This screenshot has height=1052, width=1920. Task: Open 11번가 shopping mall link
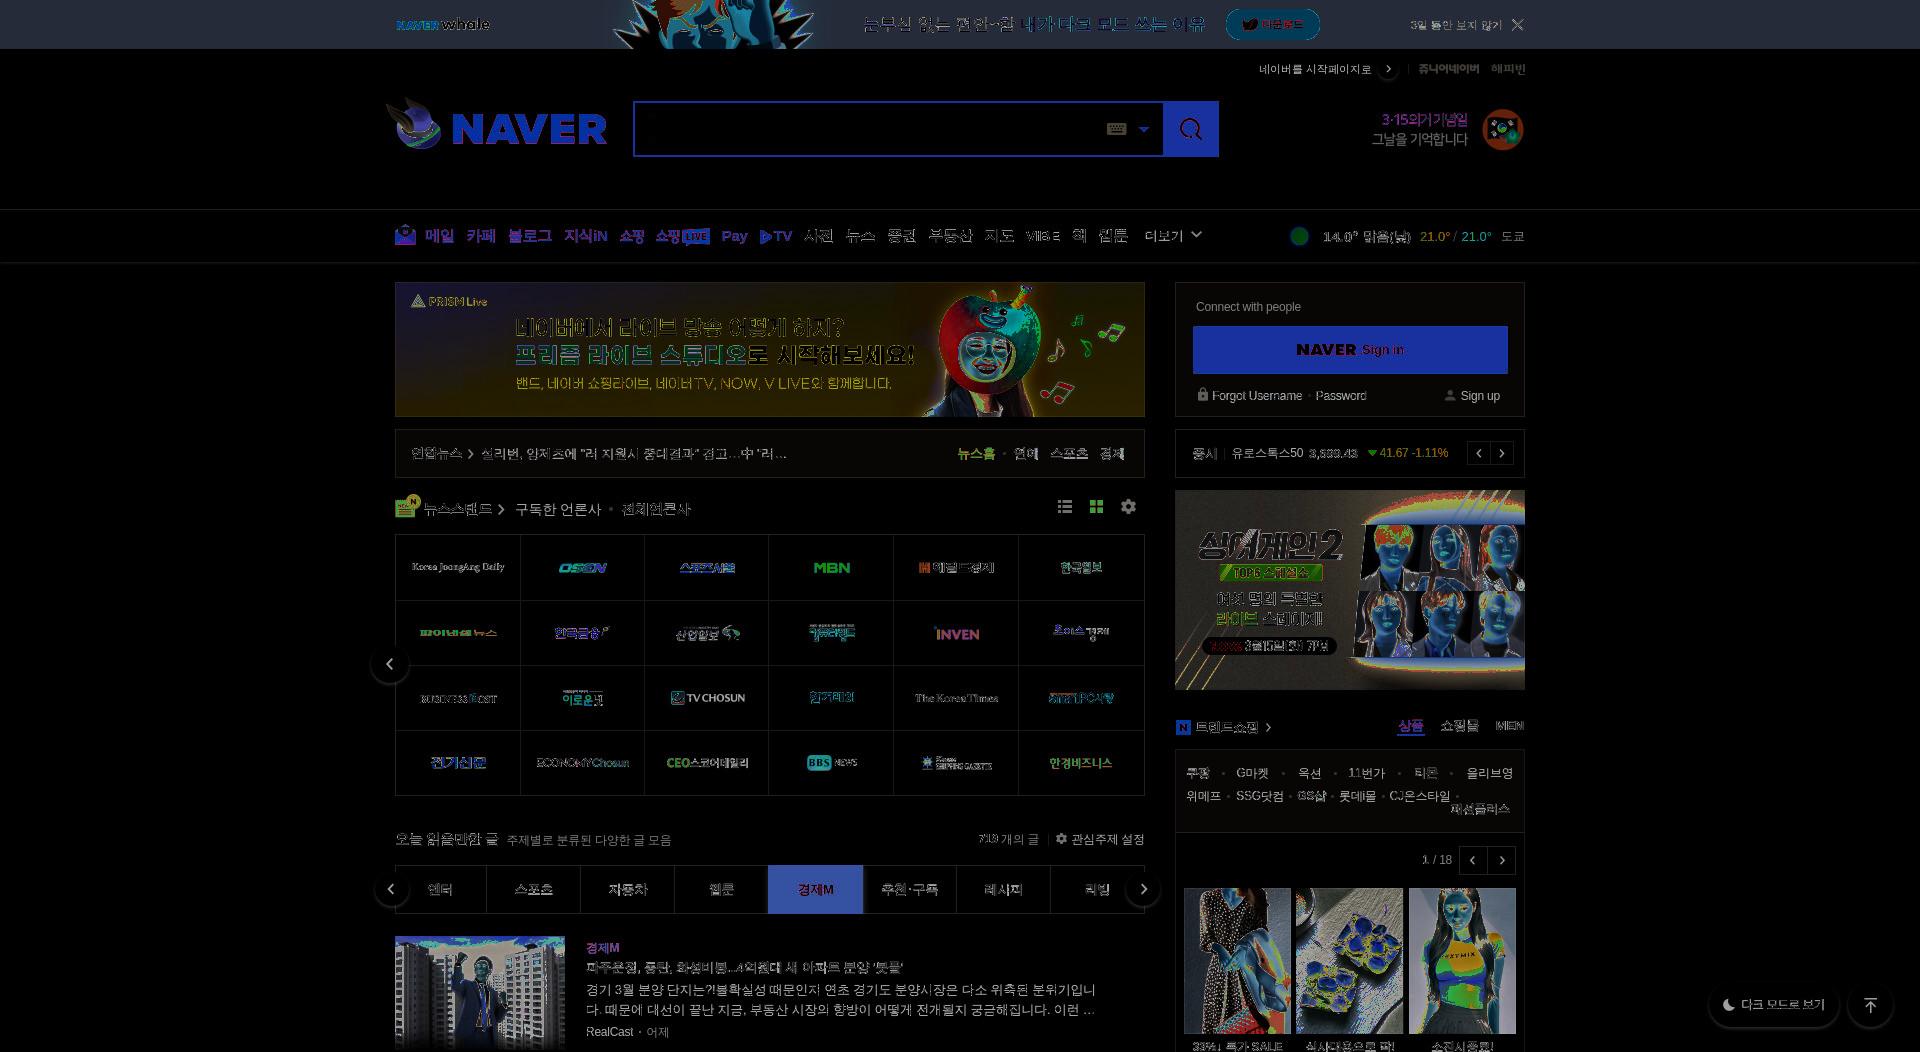pos(1366,773)
